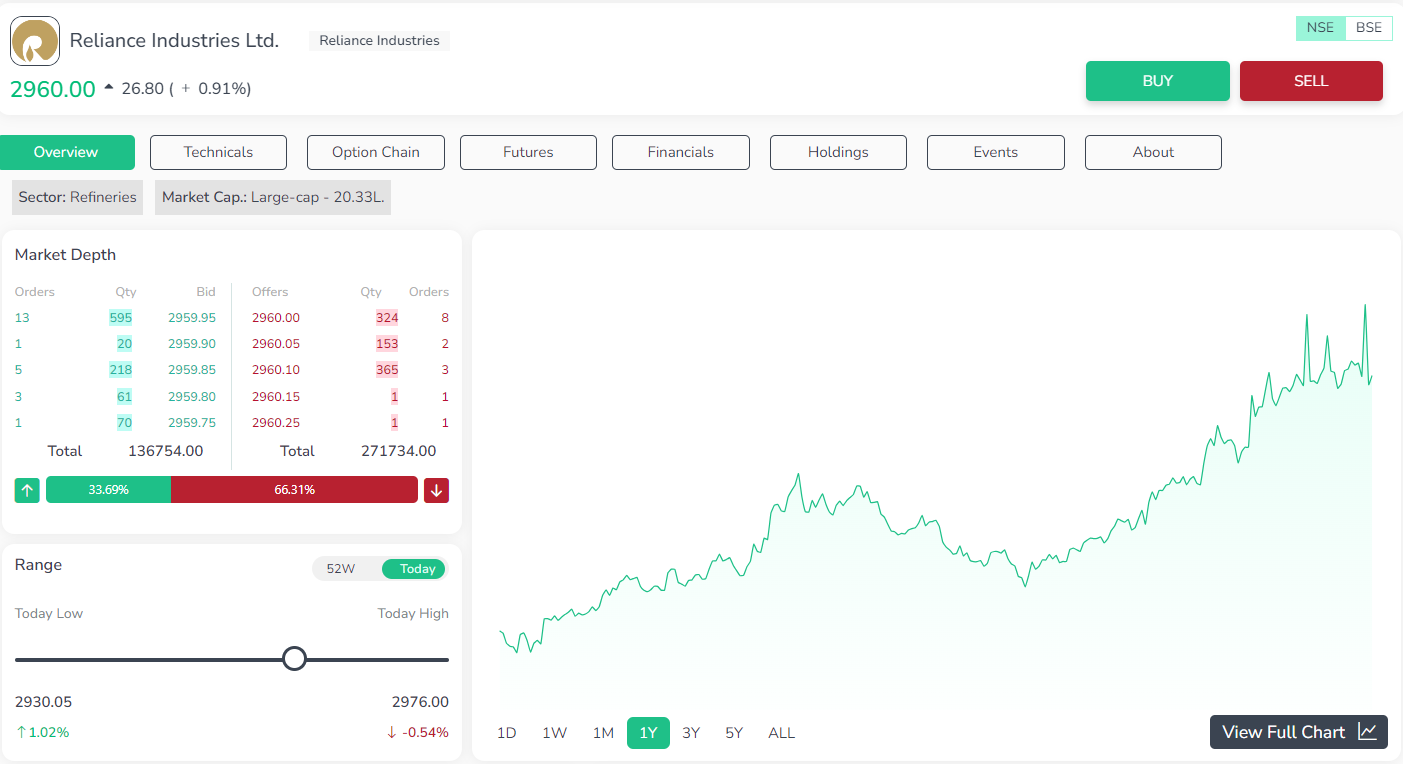Switch exchange to BSE

[1369, 28]
